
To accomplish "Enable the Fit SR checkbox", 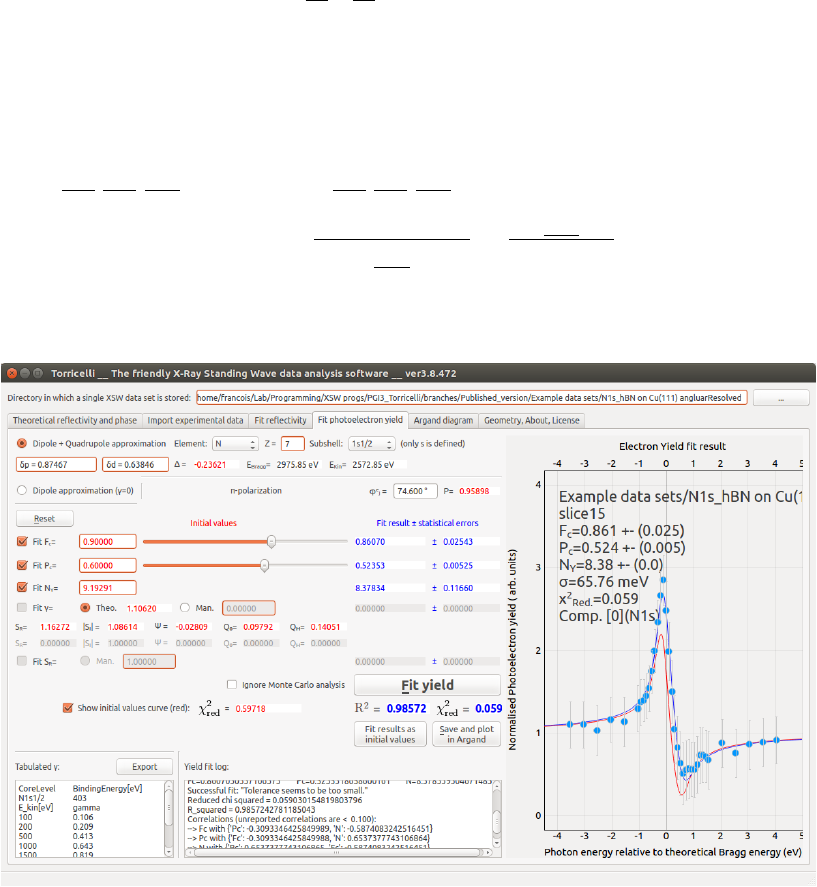I will coord(22,661).
